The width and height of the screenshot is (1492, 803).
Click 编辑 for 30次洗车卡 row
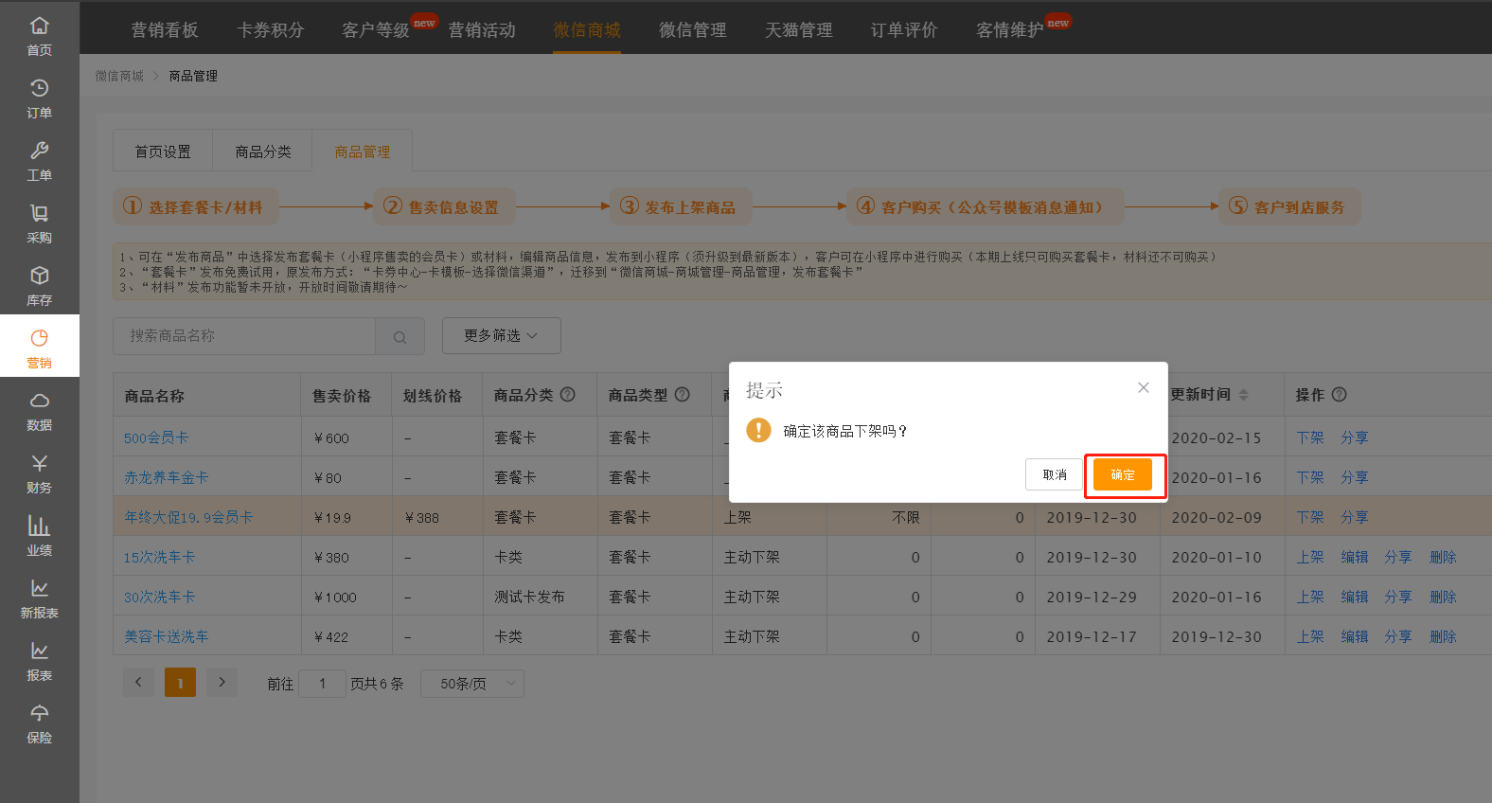pyautogui.click(x=1355, y=597)
